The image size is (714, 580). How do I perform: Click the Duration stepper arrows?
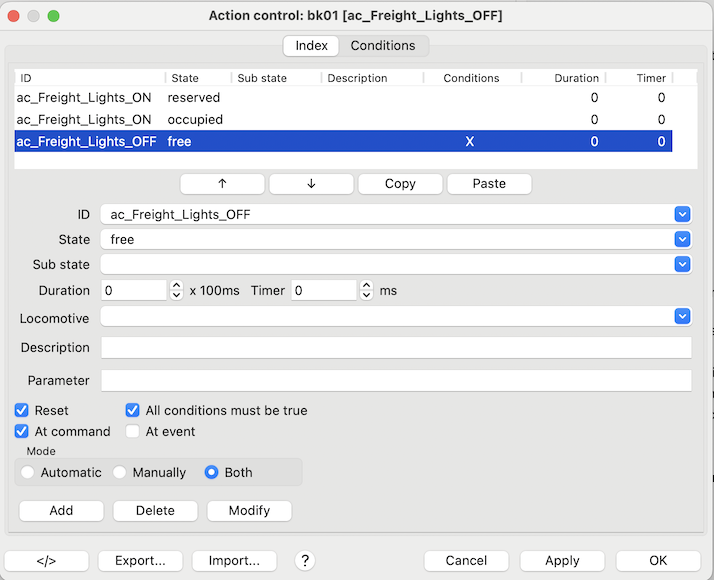pos(177,291)
